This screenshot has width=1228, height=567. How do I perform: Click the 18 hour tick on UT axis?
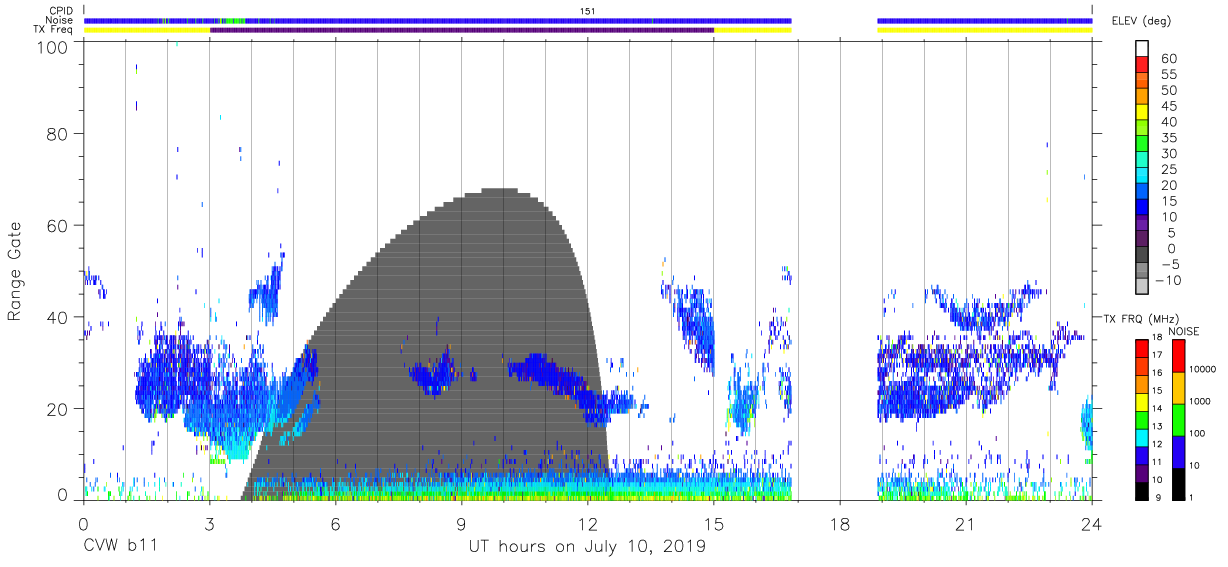840,524
